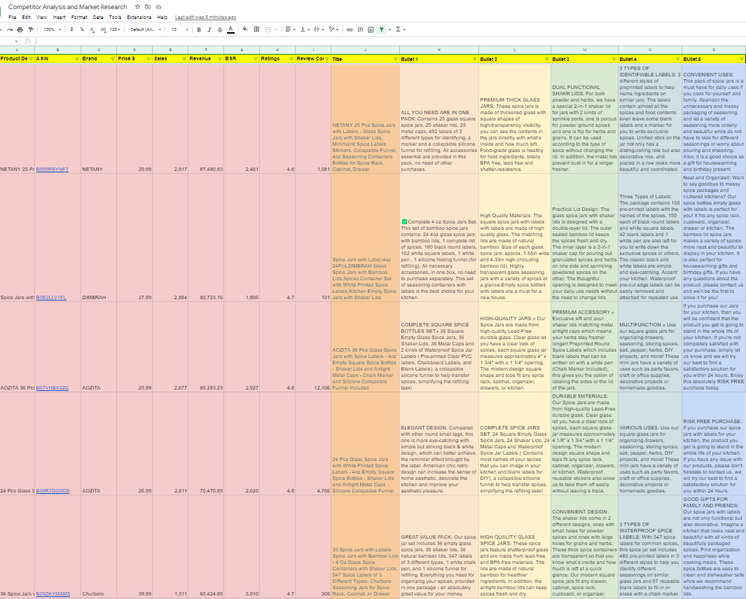Open the NETANY row ASIN link

(52, 169)
